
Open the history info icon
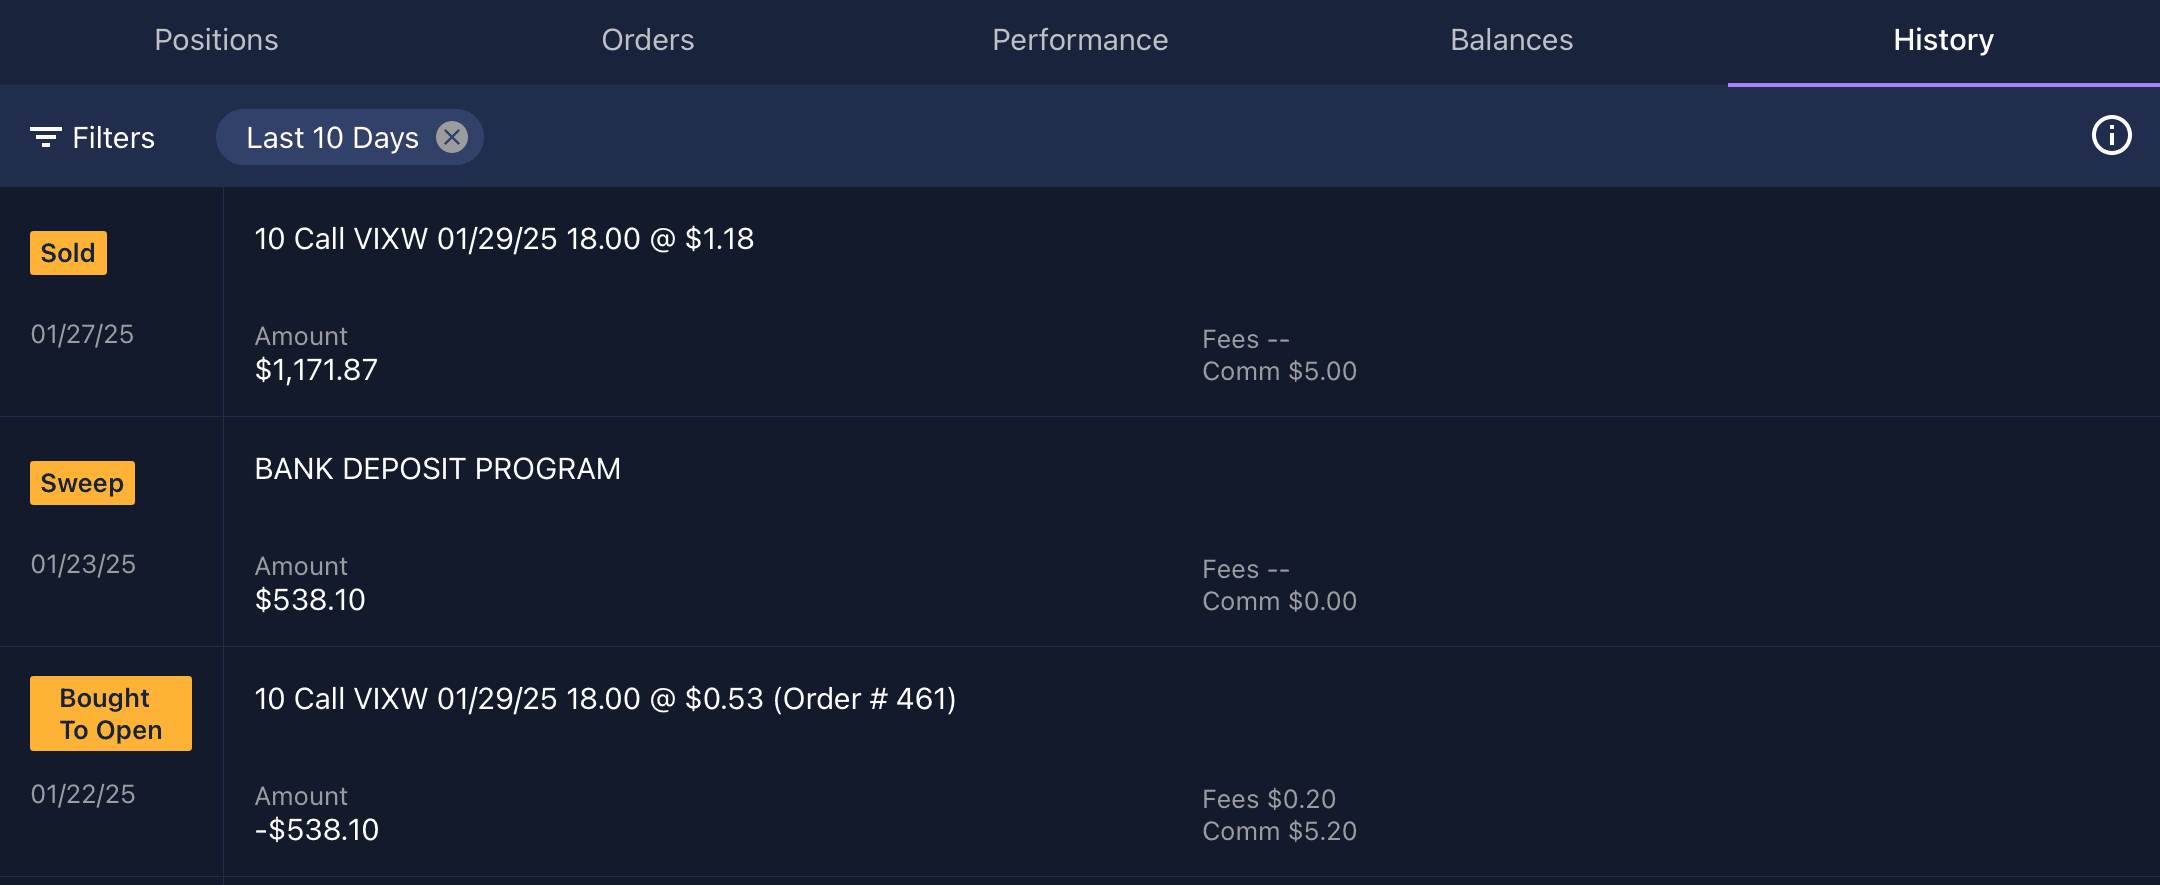tap(2111, 136)
